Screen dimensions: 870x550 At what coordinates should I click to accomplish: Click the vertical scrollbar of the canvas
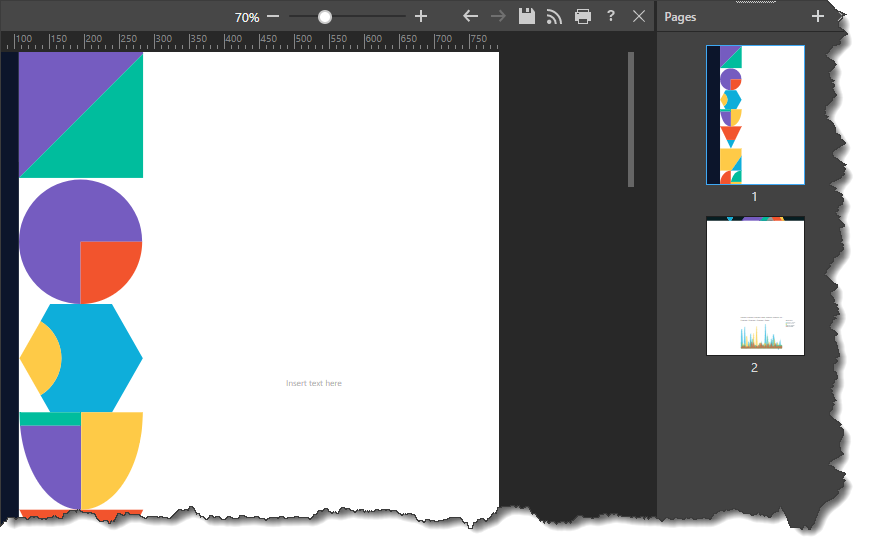[x=631, y=120]
